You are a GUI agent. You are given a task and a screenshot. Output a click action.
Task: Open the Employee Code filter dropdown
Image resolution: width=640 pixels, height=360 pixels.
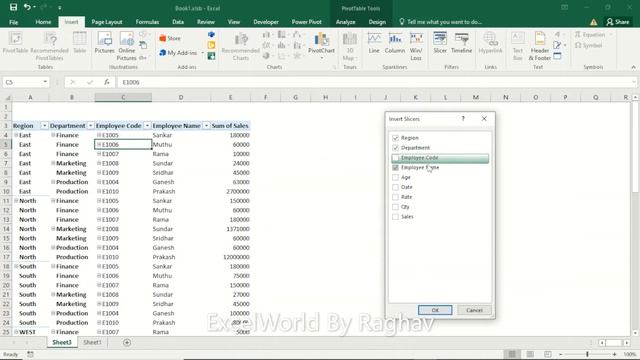click(x=147, y=126)
